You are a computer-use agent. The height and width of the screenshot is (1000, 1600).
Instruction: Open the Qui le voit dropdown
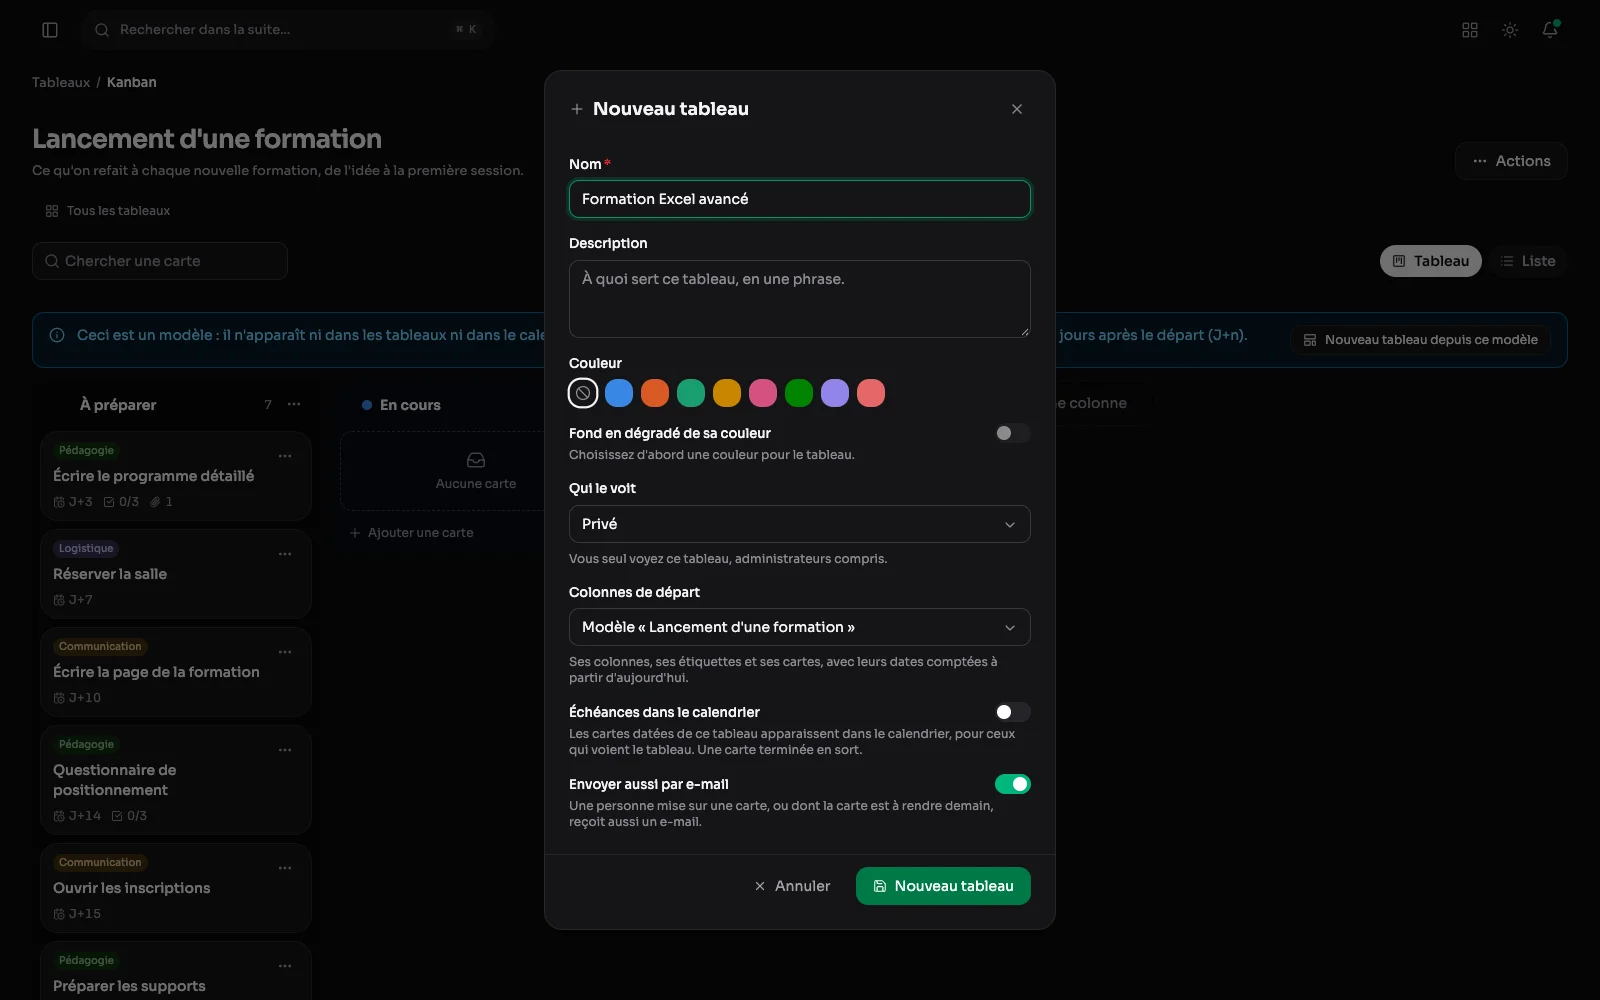pyautogui.click(x=800, y=524)
